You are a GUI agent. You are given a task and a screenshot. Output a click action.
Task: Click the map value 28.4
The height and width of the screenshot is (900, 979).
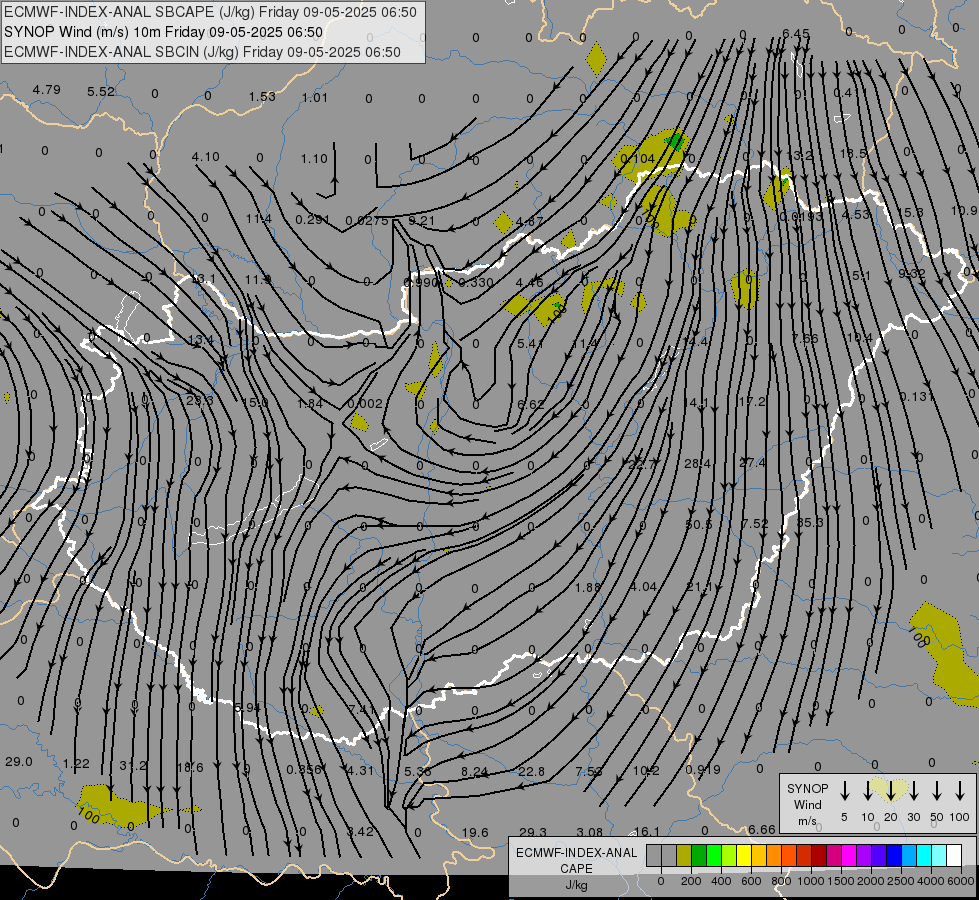point(697,463)
